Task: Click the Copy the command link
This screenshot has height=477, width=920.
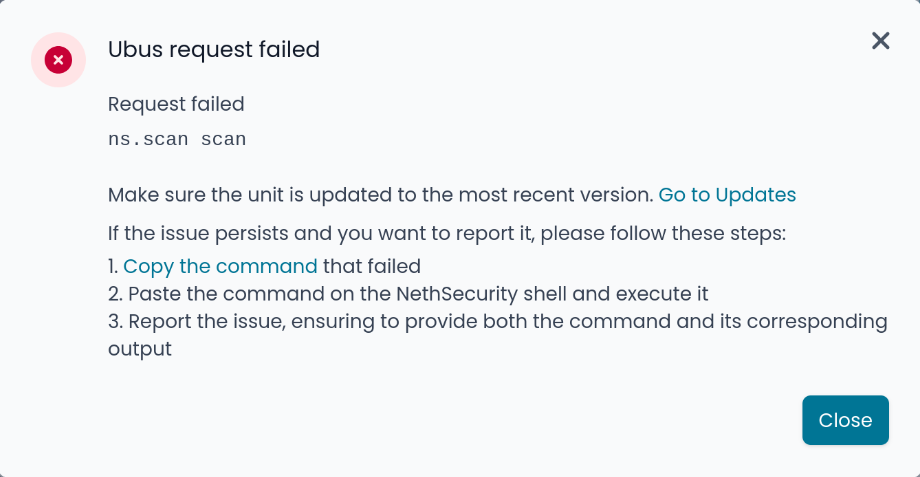Action: pos(220,266)
